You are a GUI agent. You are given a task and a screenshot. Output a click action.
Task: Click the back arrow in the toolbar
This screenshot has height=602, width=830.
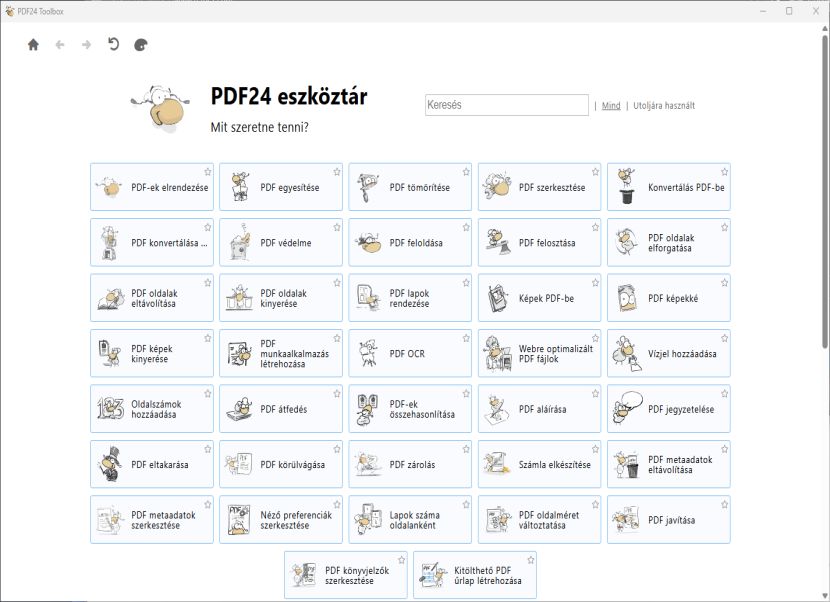[60, 44]
